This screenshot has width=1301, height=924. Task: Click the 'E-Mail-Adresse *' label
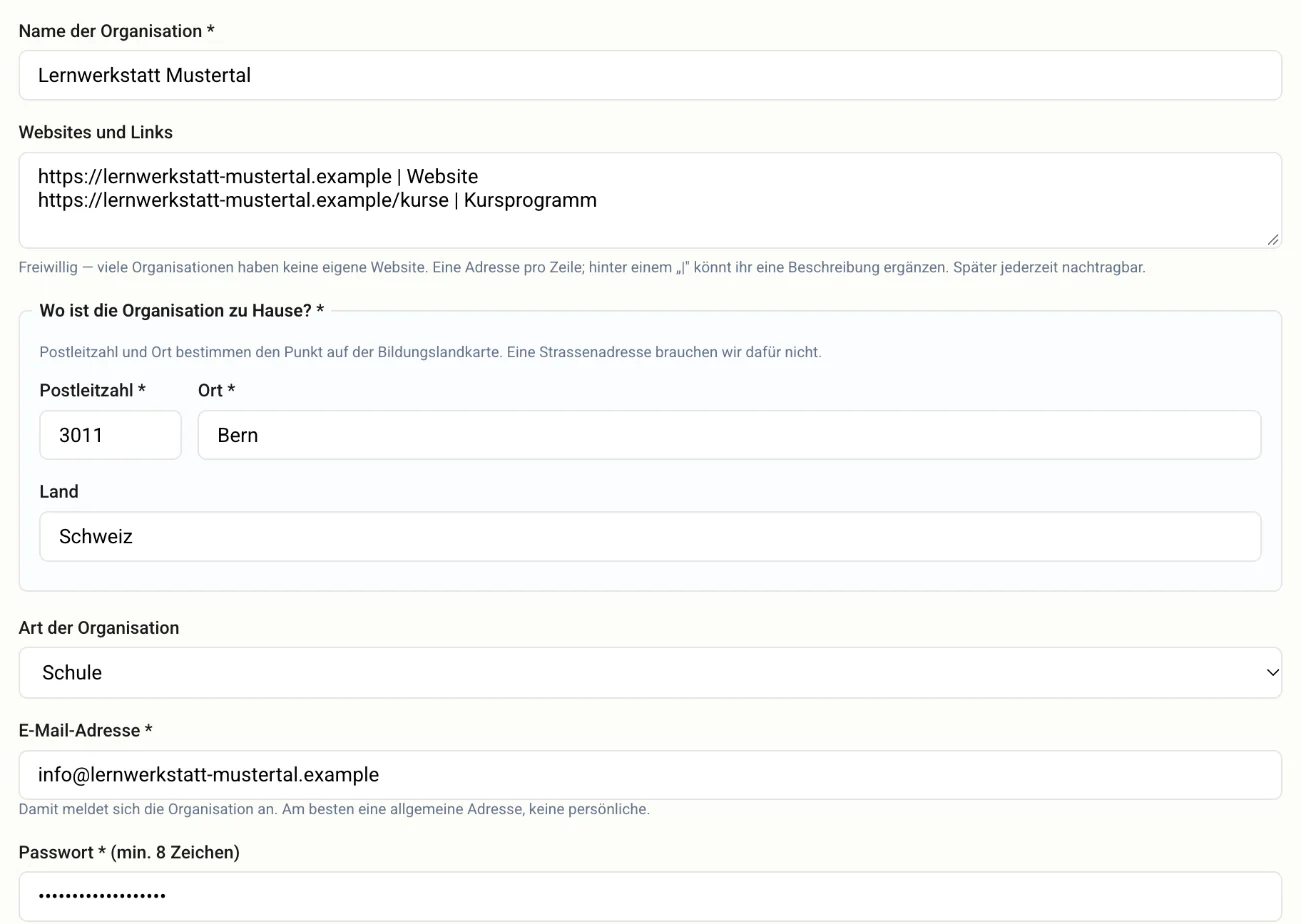point(86,730)
